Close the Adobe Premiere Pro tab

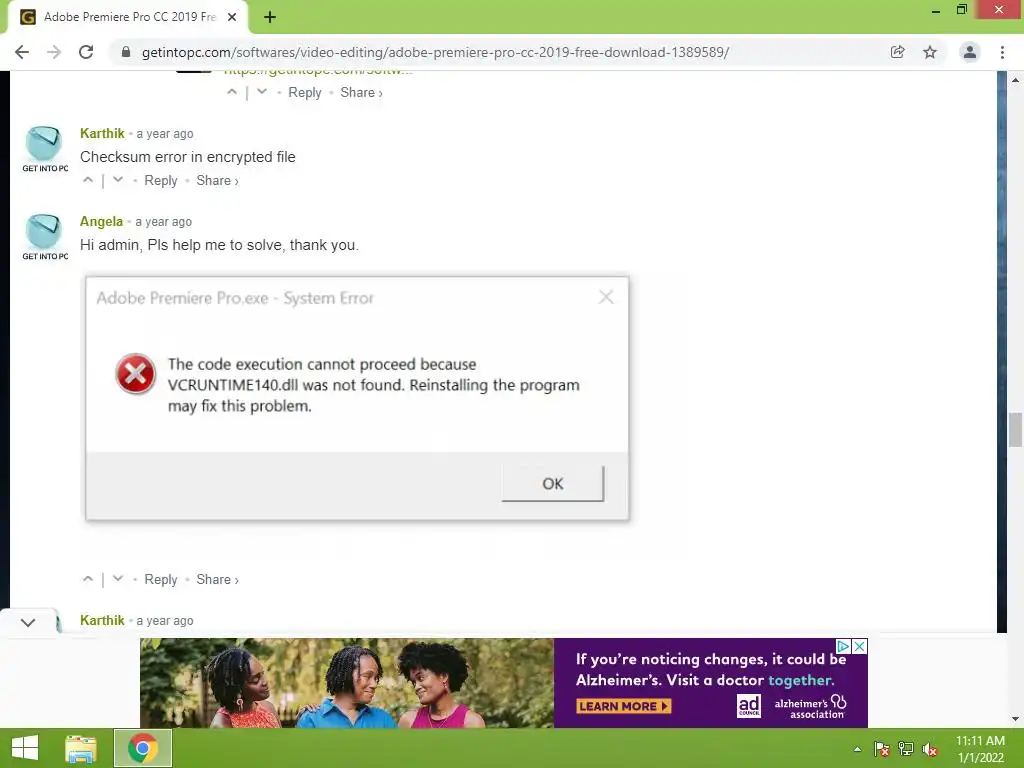(232, 17)
